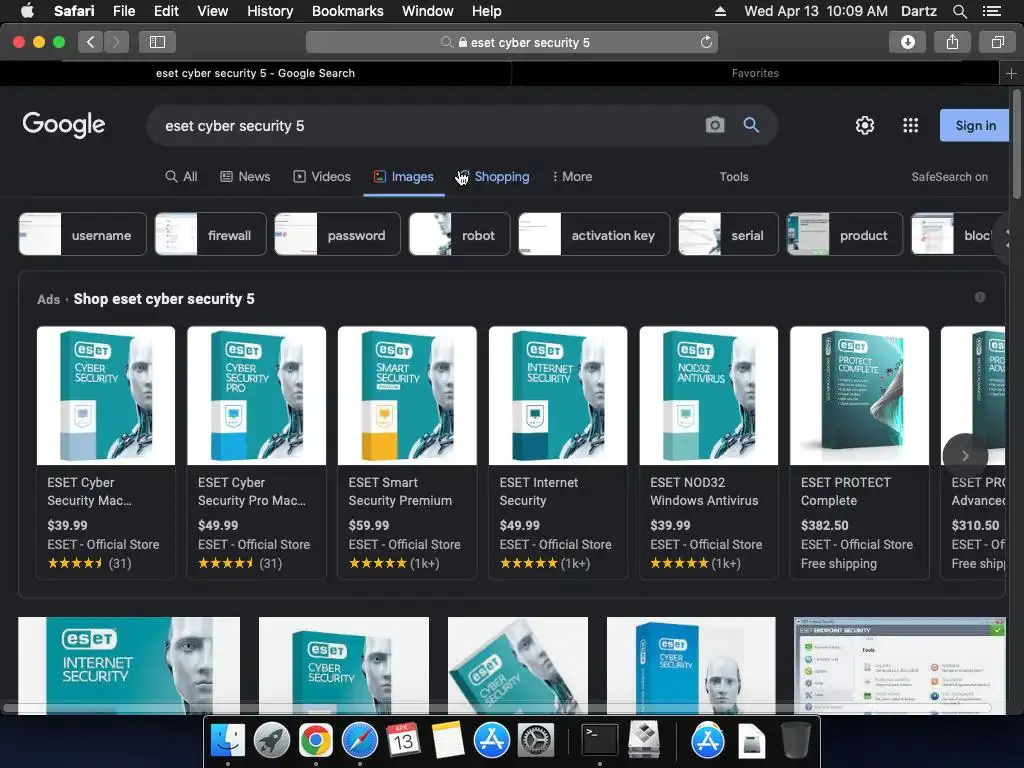Reload the page with the refresh icon
This screenshot has width=1024, height=768.
point(706,42)
